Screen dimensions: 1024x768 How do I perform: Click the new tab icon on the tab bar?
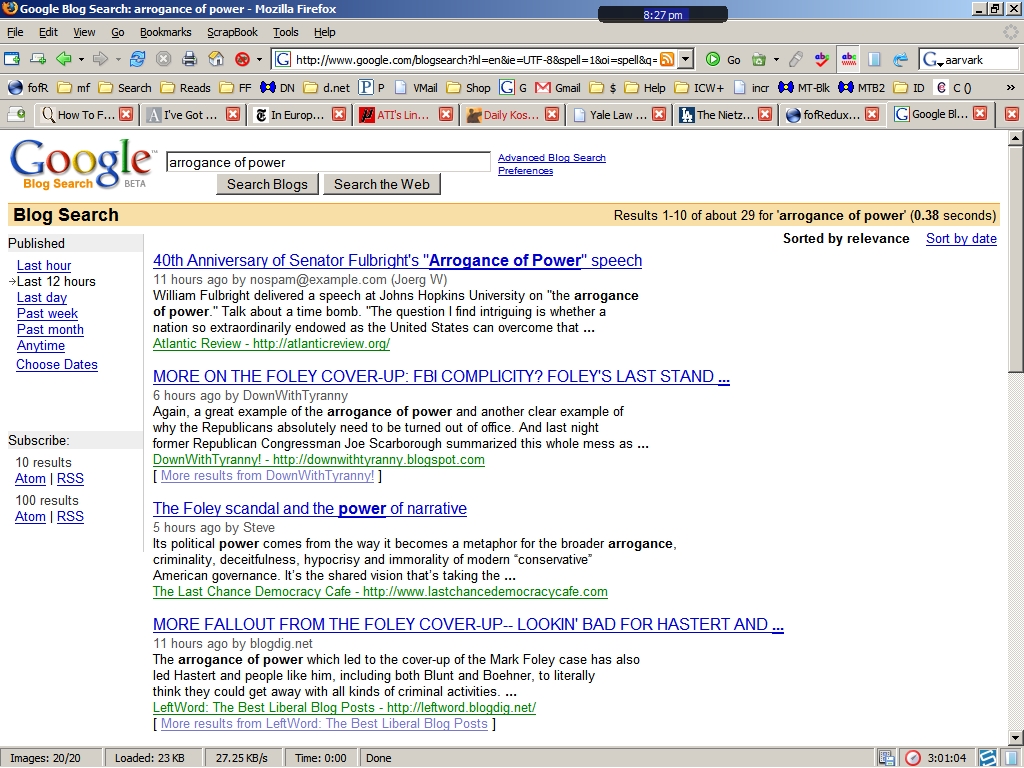coord(16,115)
